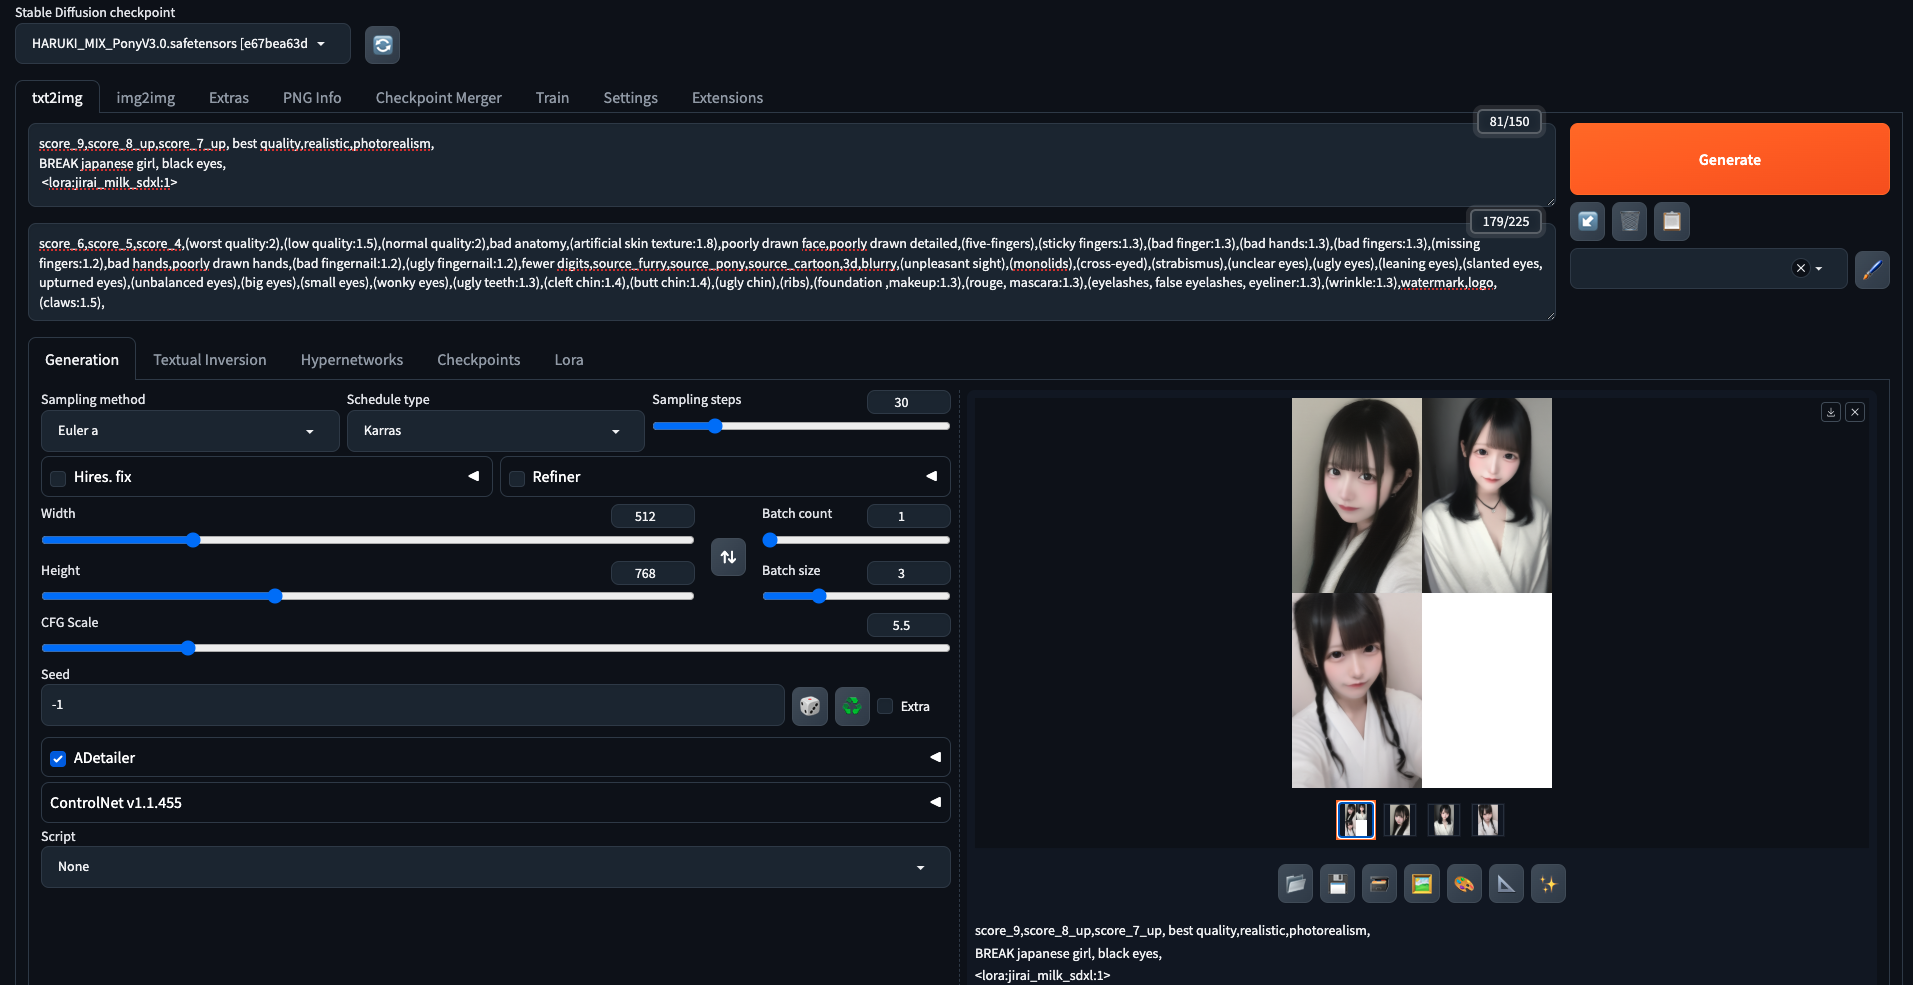This screenshot has width=1913, height=985.
Task: Click the paintbrush edit styles icon
Action: pos(1872,269)
